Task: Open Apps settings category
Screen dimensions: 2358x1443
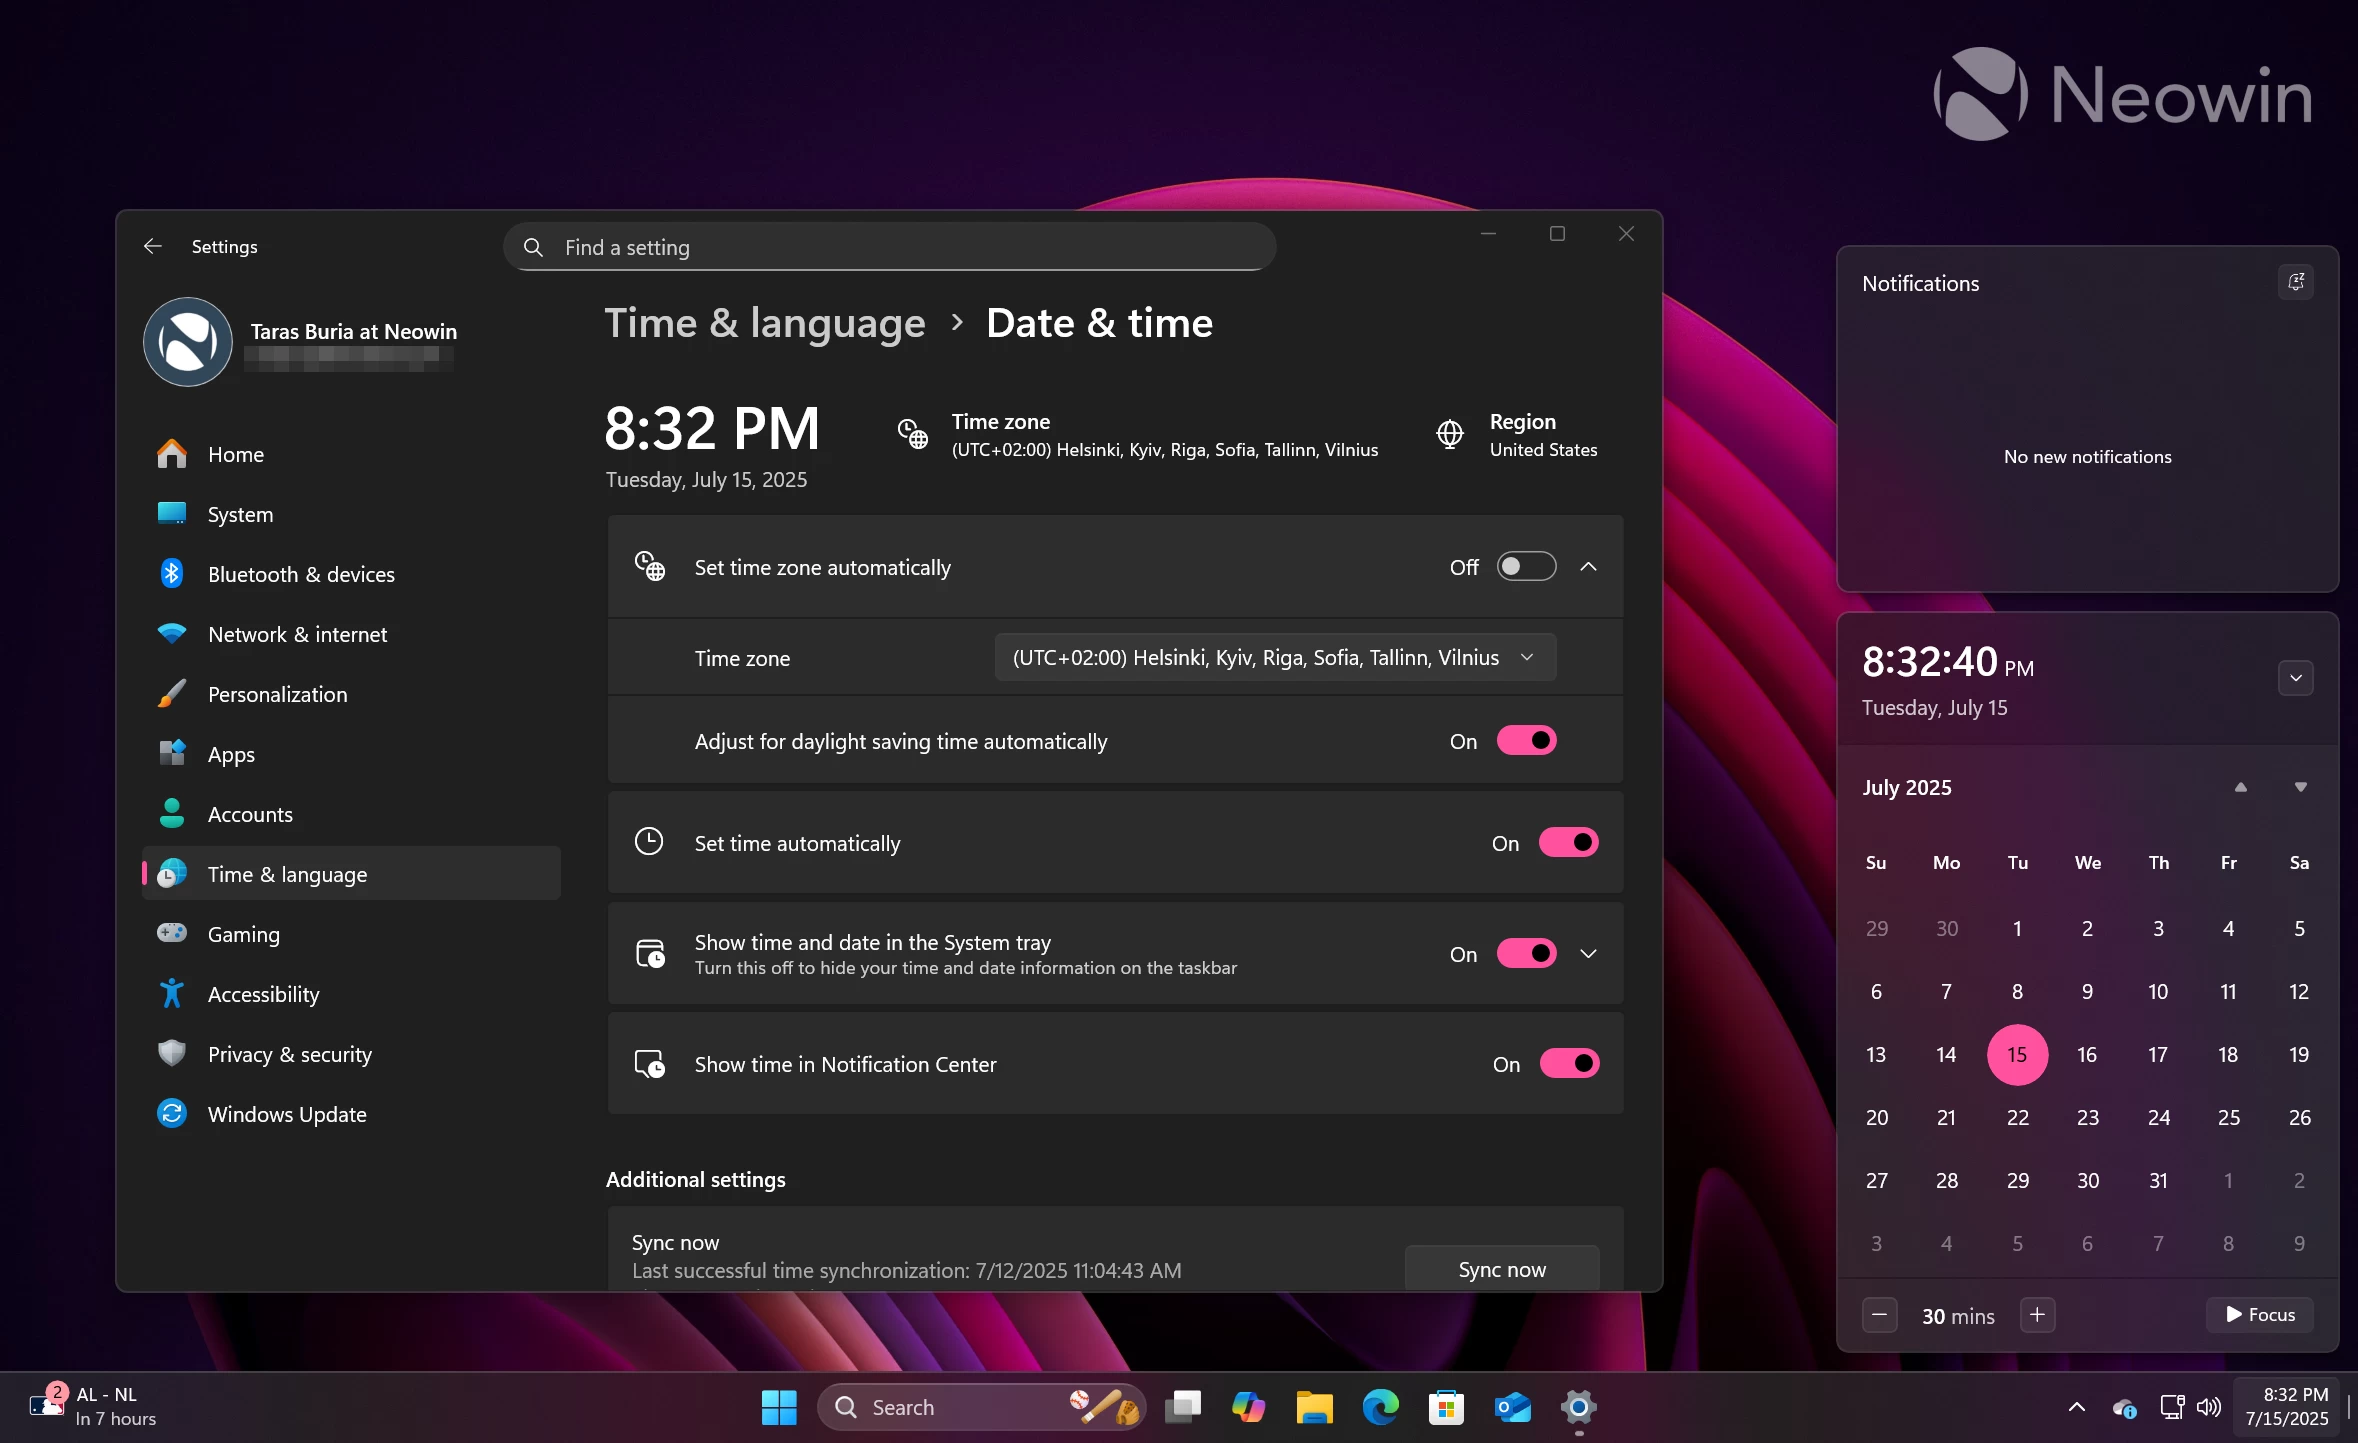Action: click(351, 754)
